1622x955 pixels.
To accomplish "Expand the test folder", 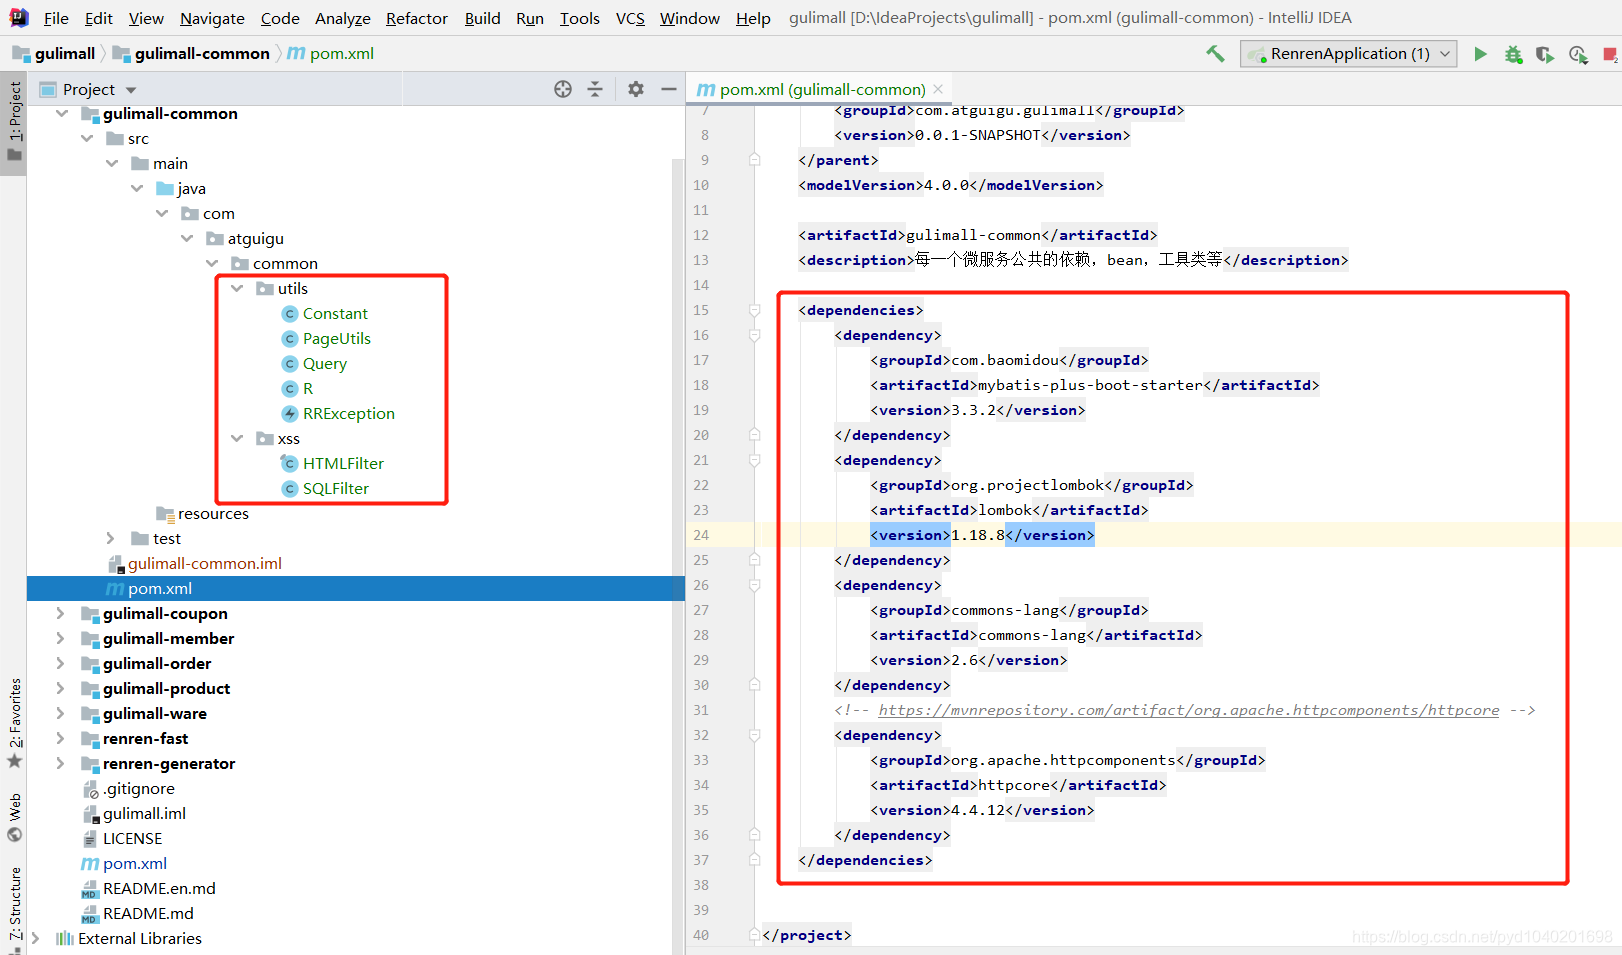I will click(x=111, y=539).
